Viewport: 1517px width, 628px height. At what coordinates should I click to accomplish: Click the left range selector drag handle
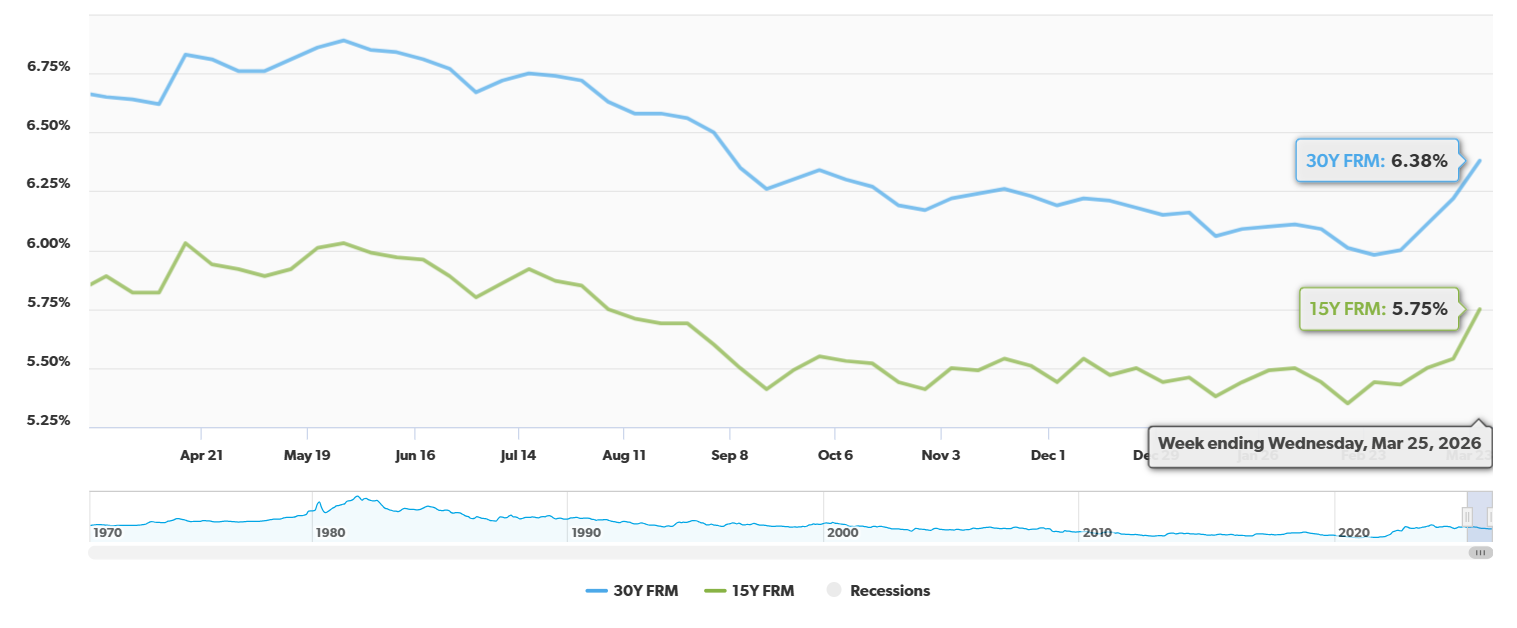point(1467,516)
